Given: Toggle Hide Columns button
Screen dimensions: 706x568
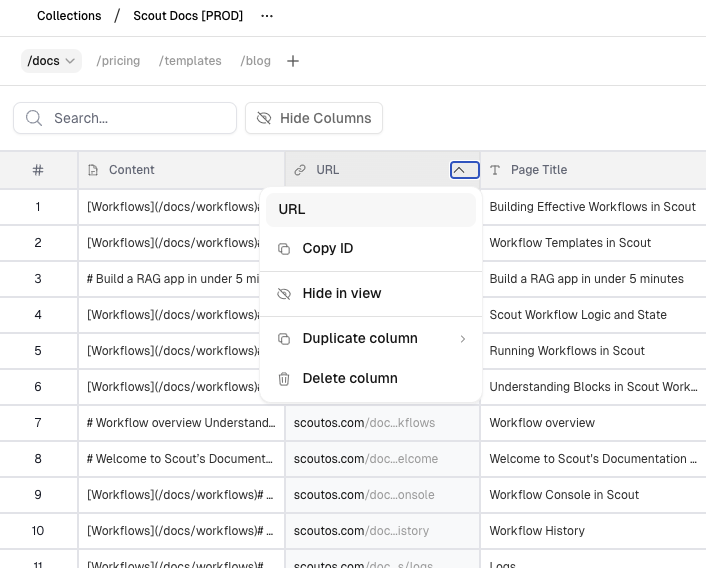Looking at the screenshot, I should [x=314, y=118].
